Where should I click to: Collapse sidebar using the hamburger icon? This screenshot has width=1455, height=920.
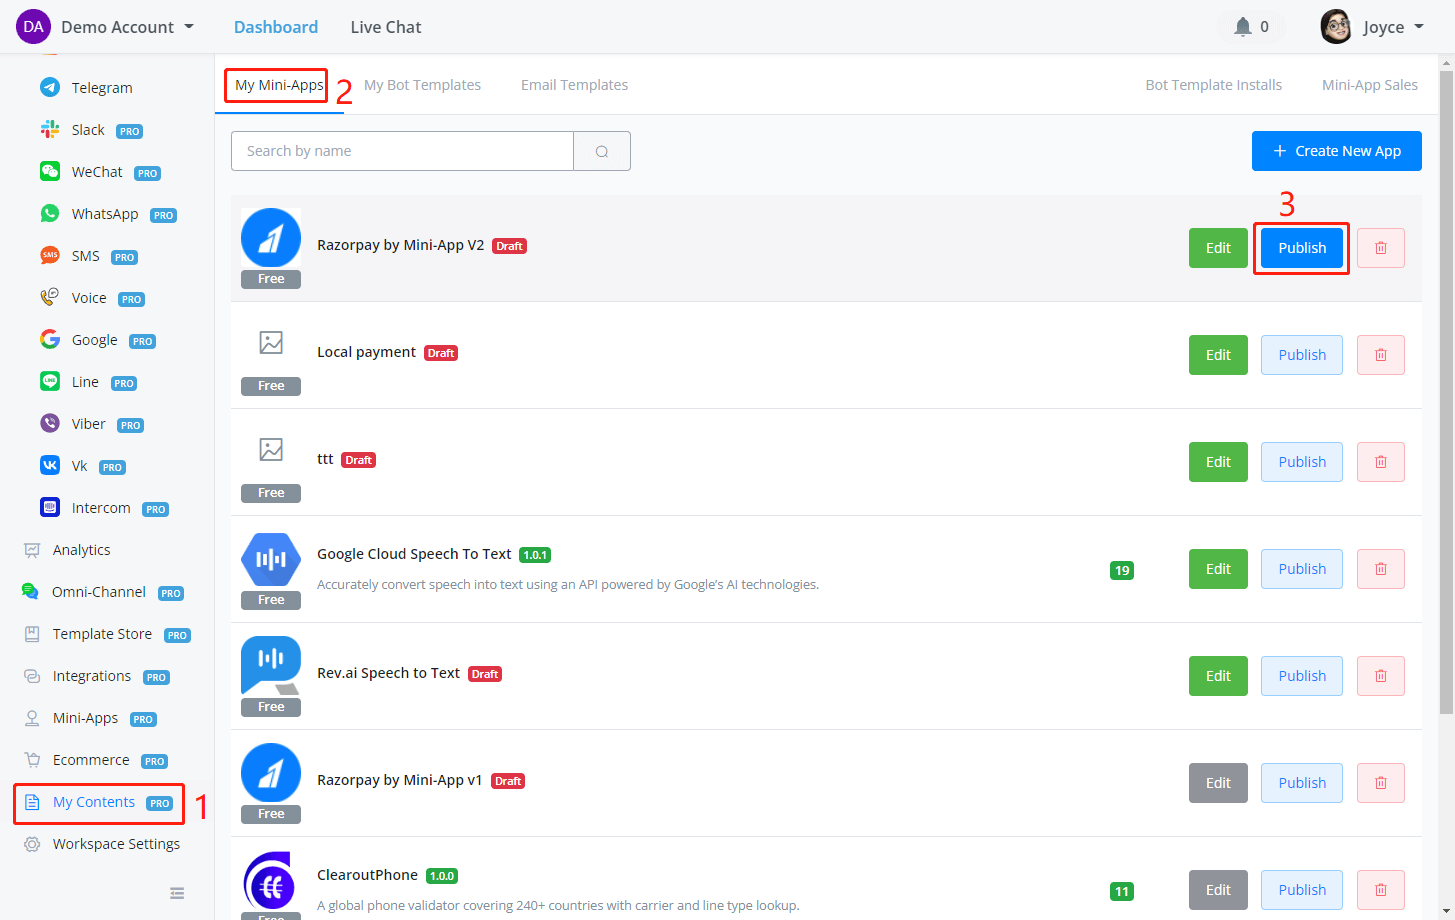(177, 893)
